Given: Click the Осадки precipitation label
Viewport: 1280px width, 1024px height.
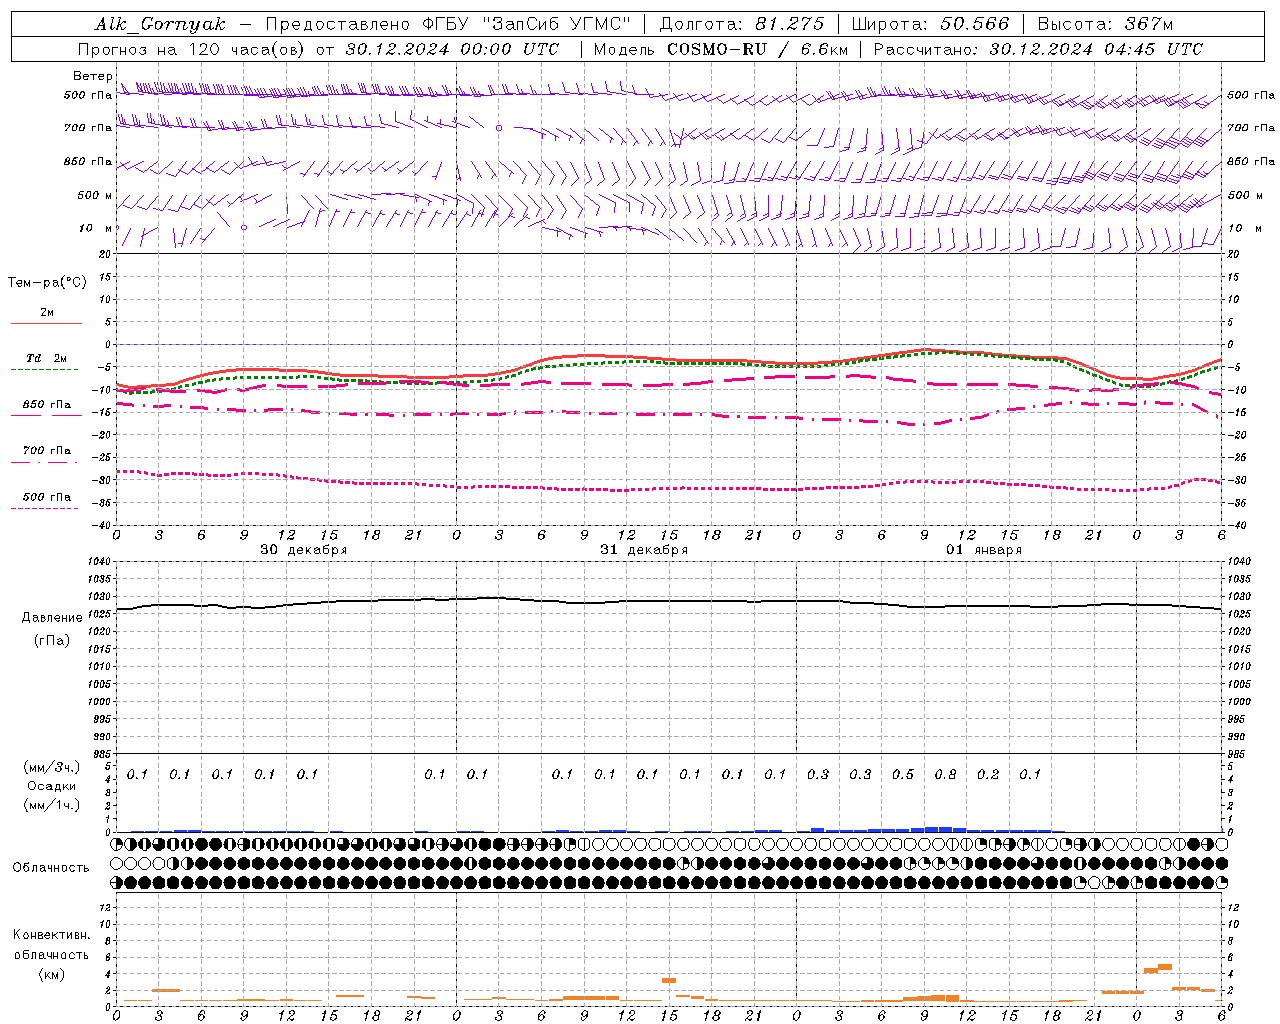Looking at the screenshot, I should 51,786.
